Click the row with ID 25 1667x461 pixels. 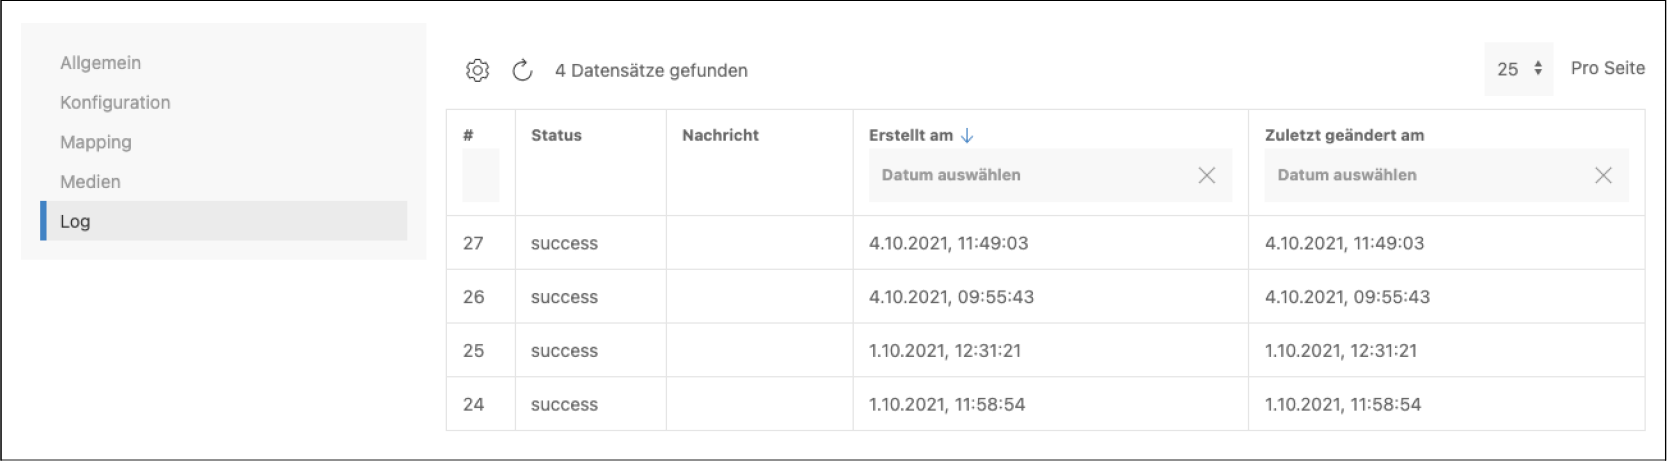[x=474, y=351]
